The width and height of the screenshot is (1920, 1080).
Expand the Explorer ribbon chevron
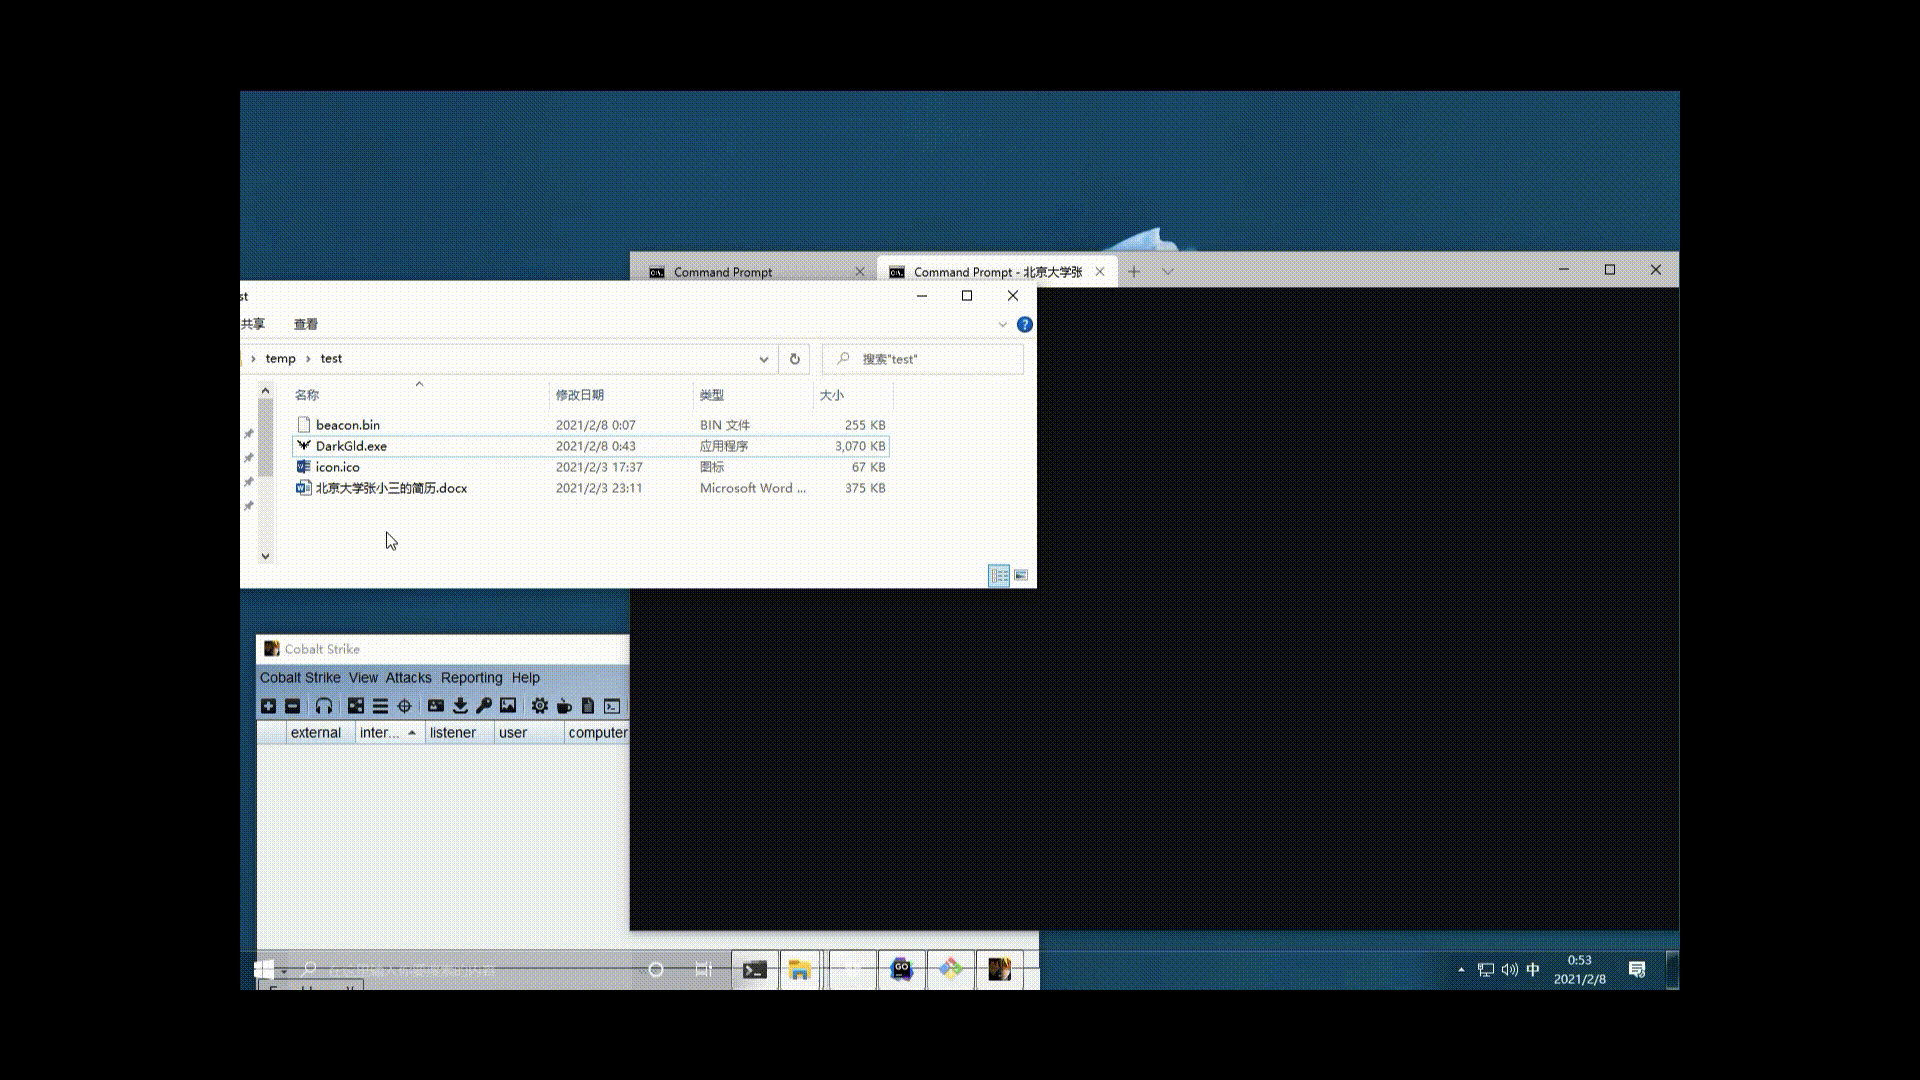pos(1002,325)
